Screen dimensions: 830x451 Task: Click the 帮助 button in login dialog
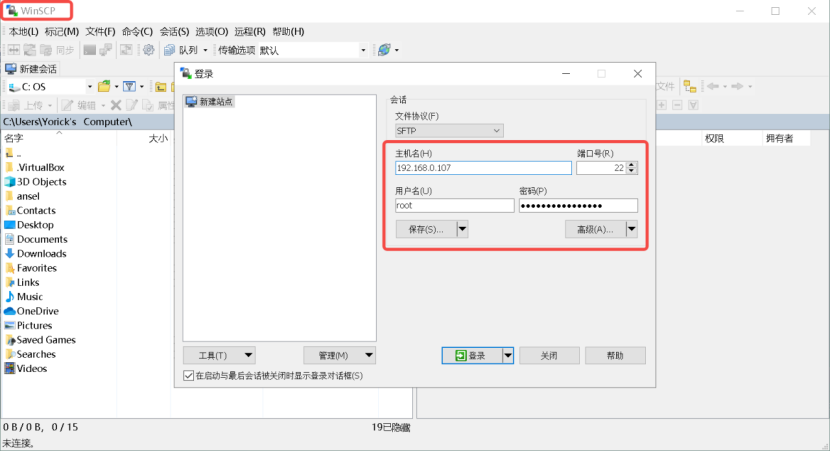click(x=615, y=356)
